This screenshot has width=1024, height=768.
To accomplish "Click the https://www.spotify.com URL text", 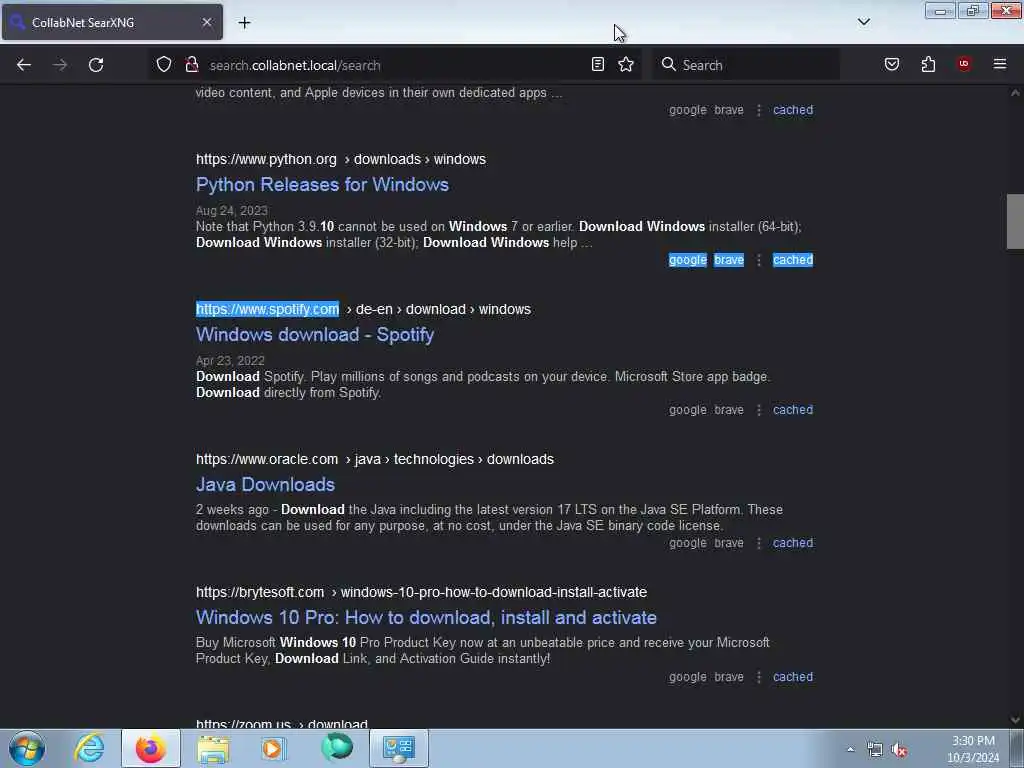I will 267,309.
